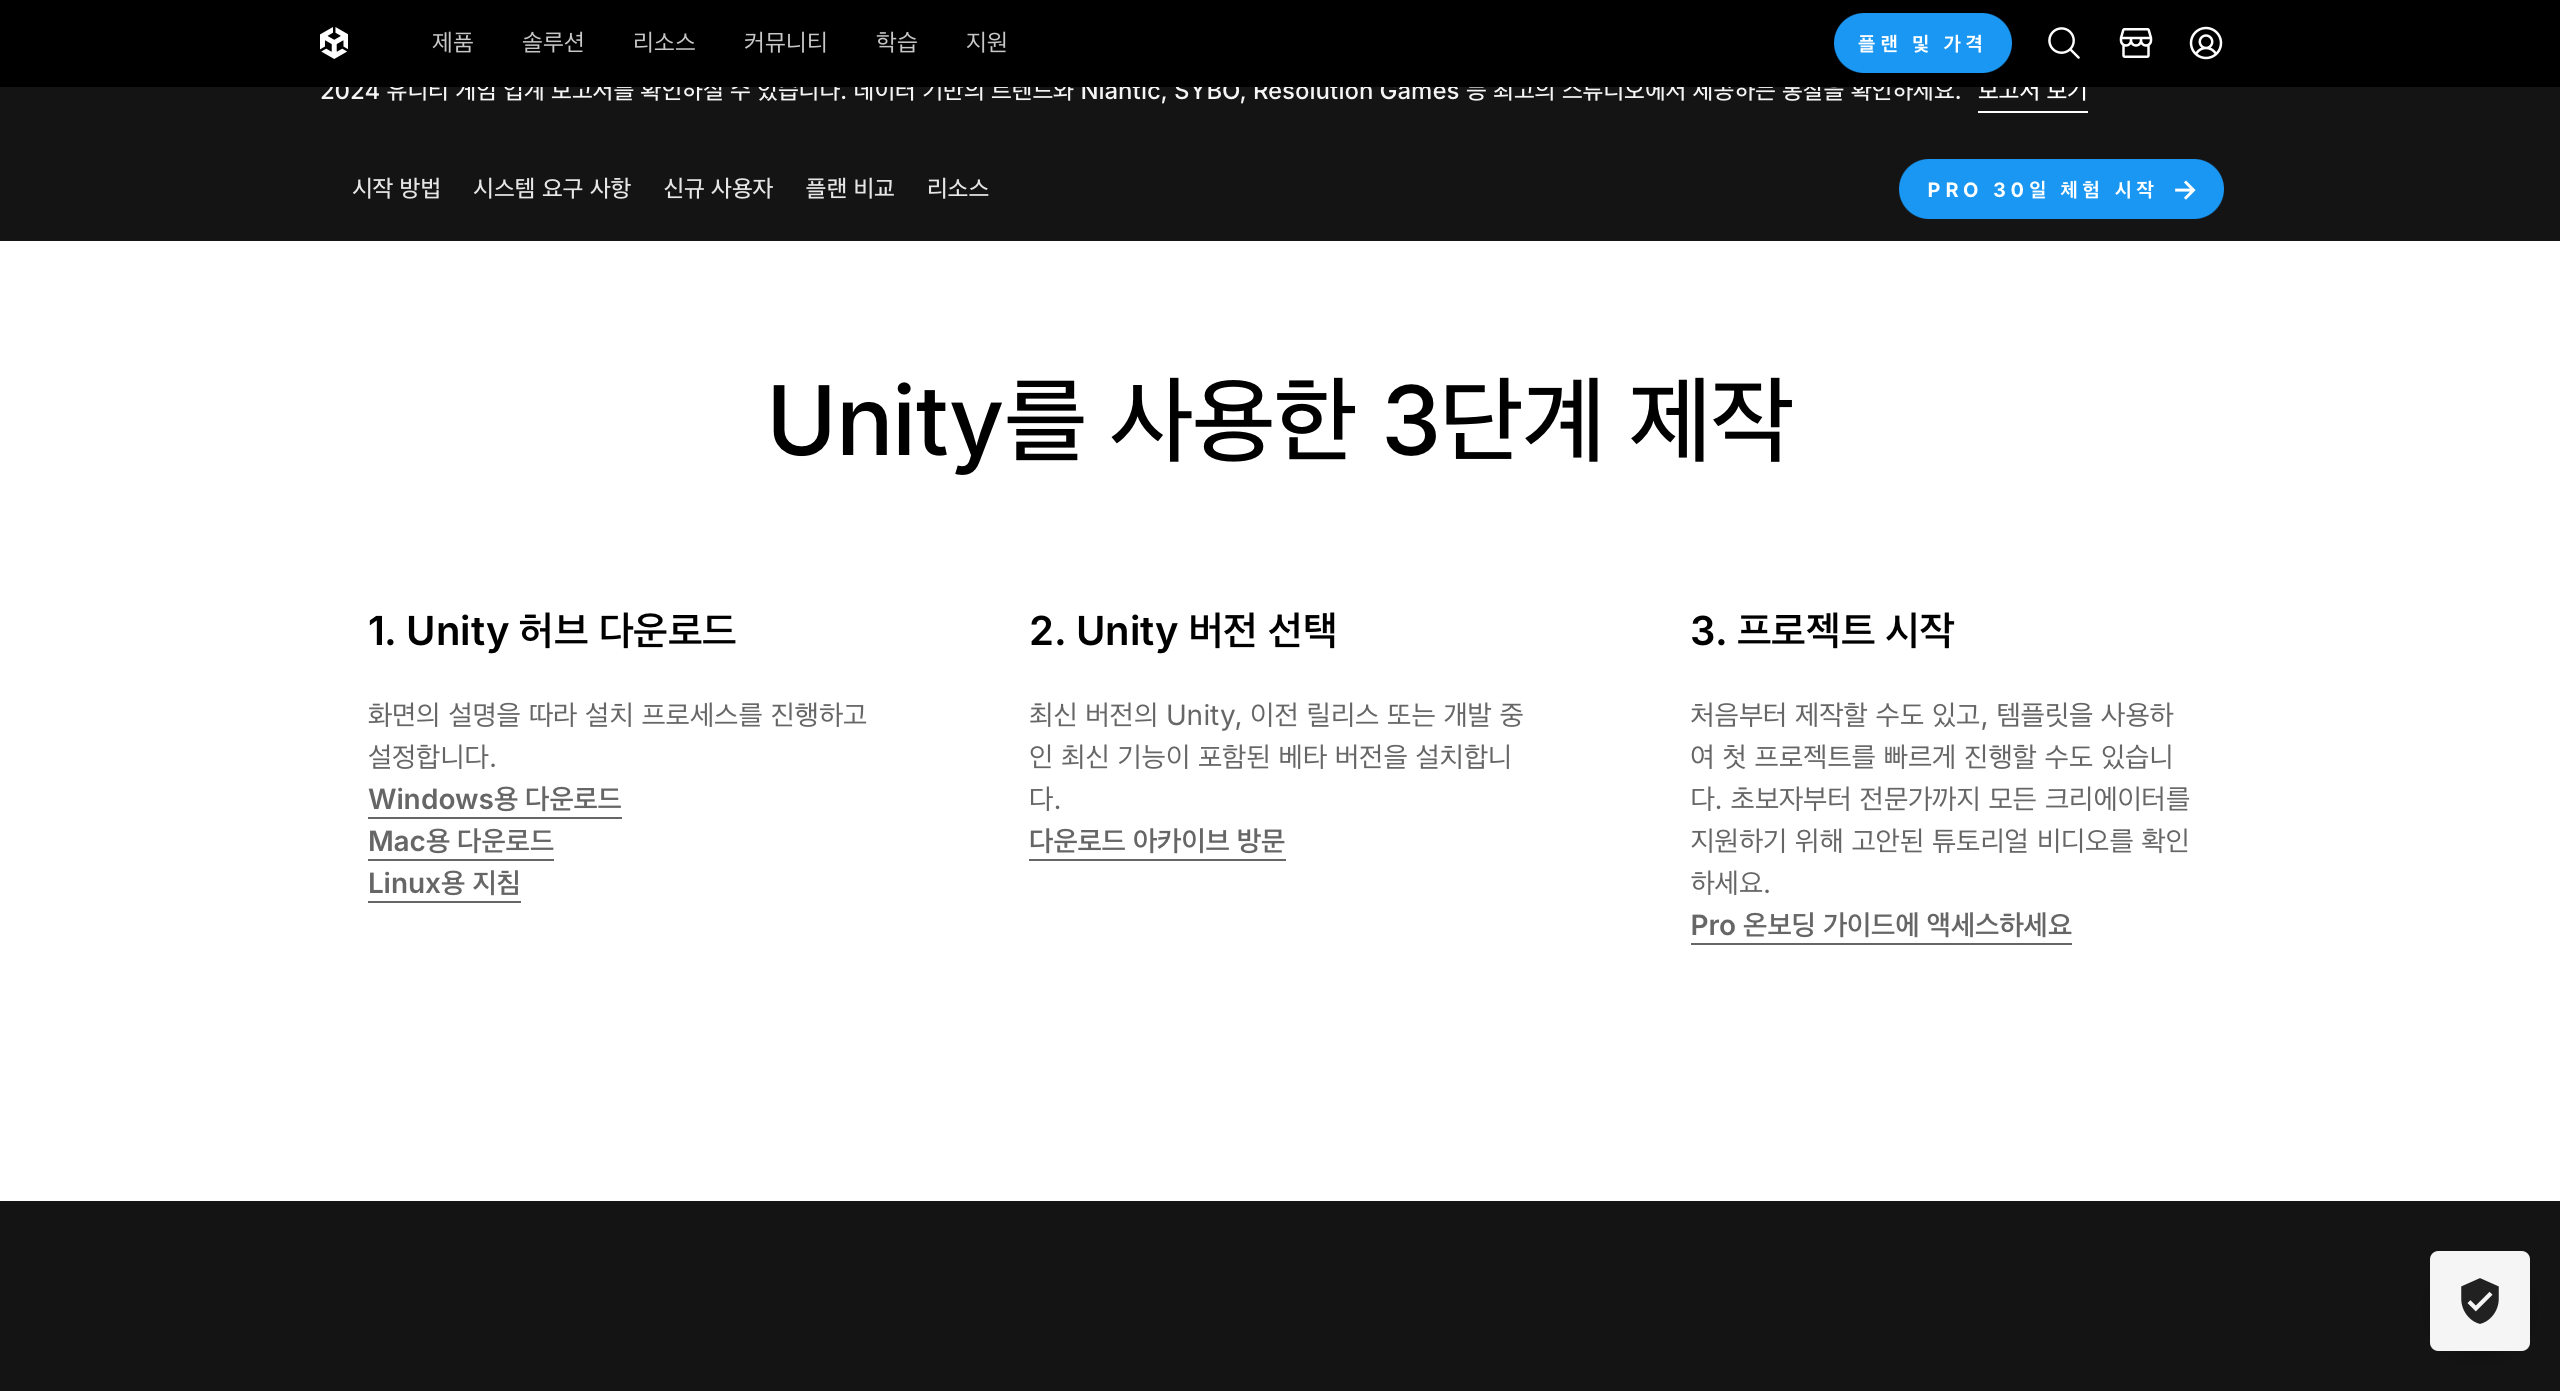Open the 솔루션 navigation menu
The image size is (2560, 1391).
(553, 42)
